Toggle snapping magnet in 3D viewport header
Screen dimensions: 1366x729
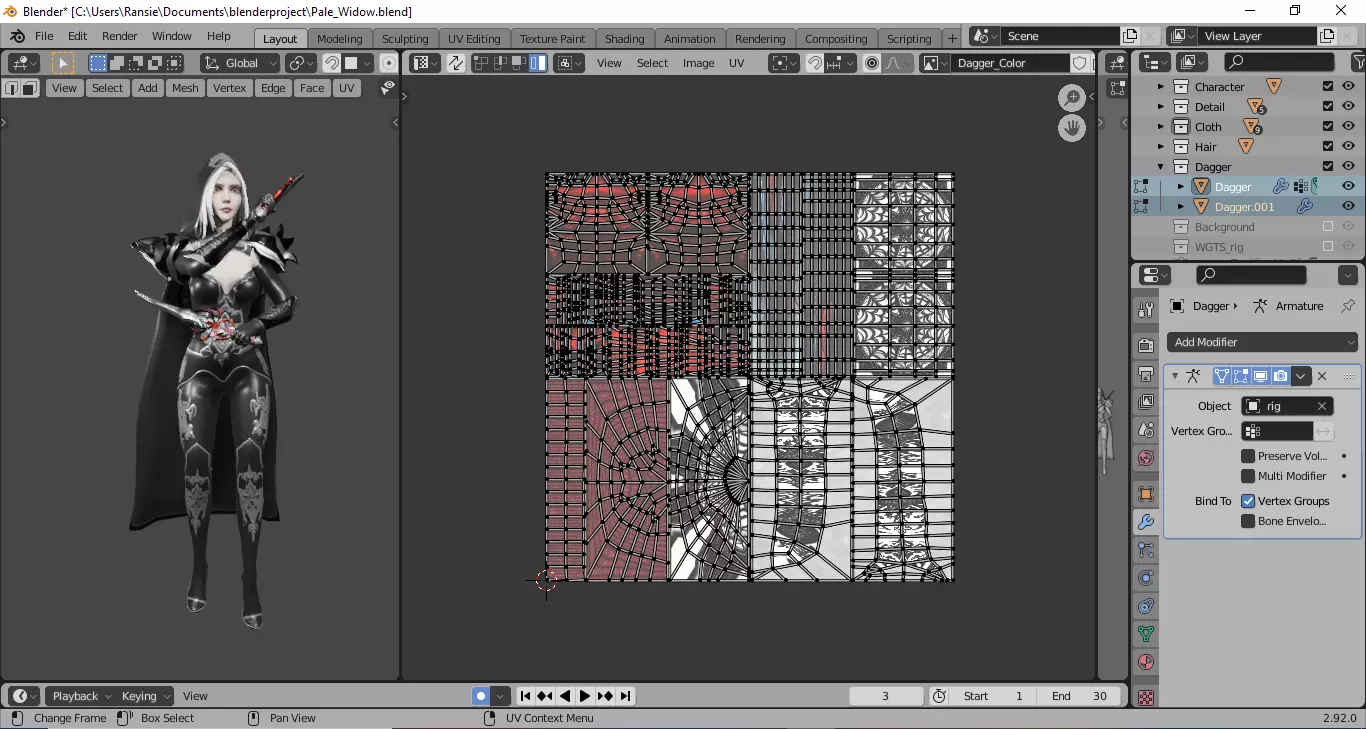332,63
